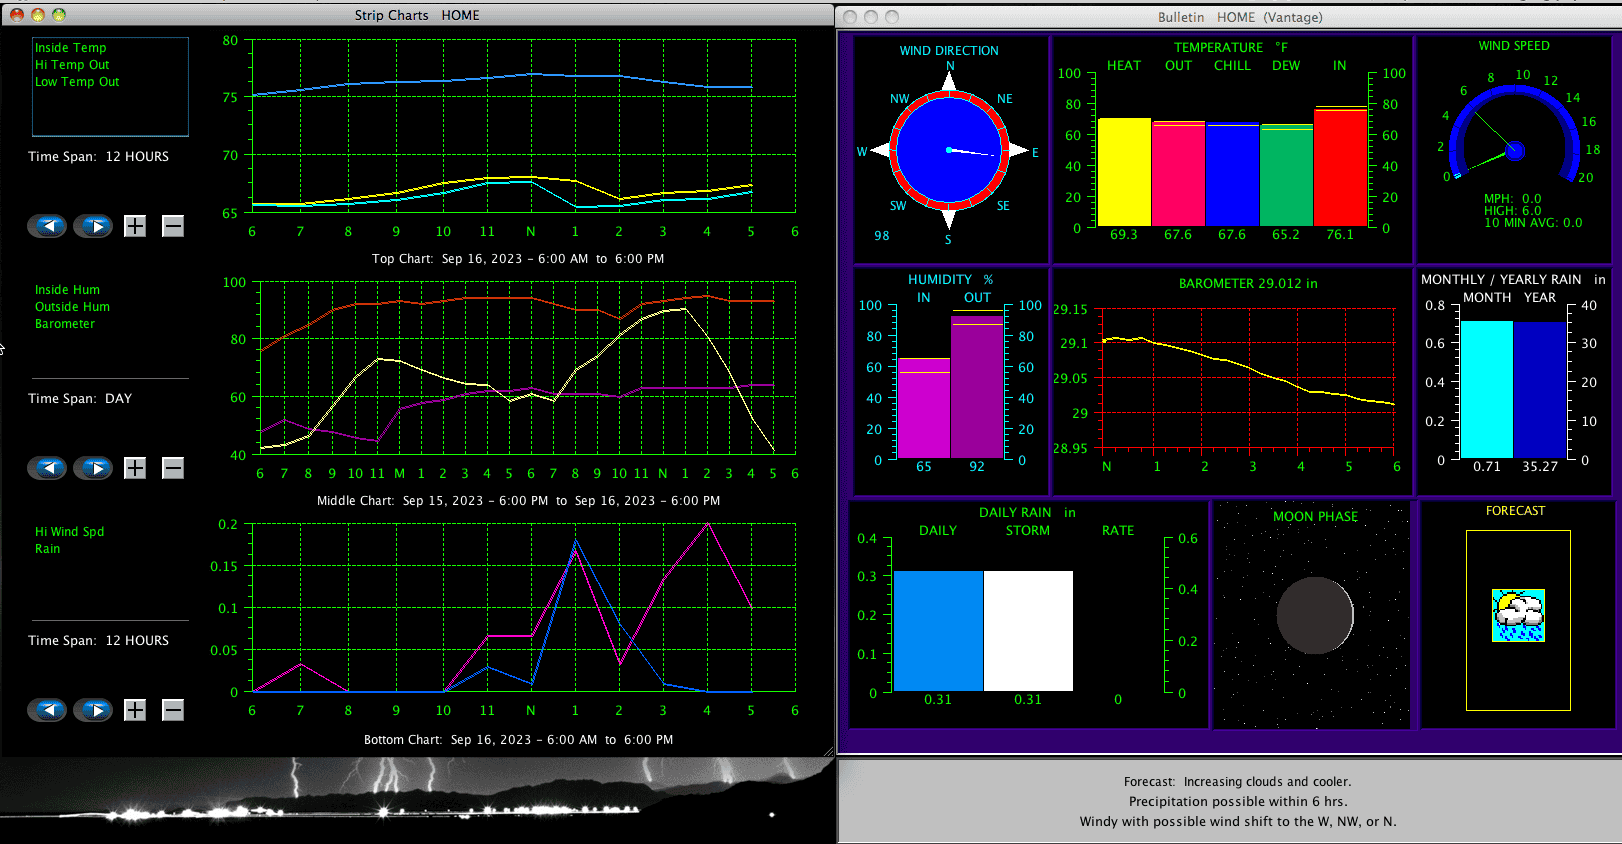The height and width of the screenshot is (844, 1622).
Task: Move the middle chart forward in time
Action: pos(94,468)
